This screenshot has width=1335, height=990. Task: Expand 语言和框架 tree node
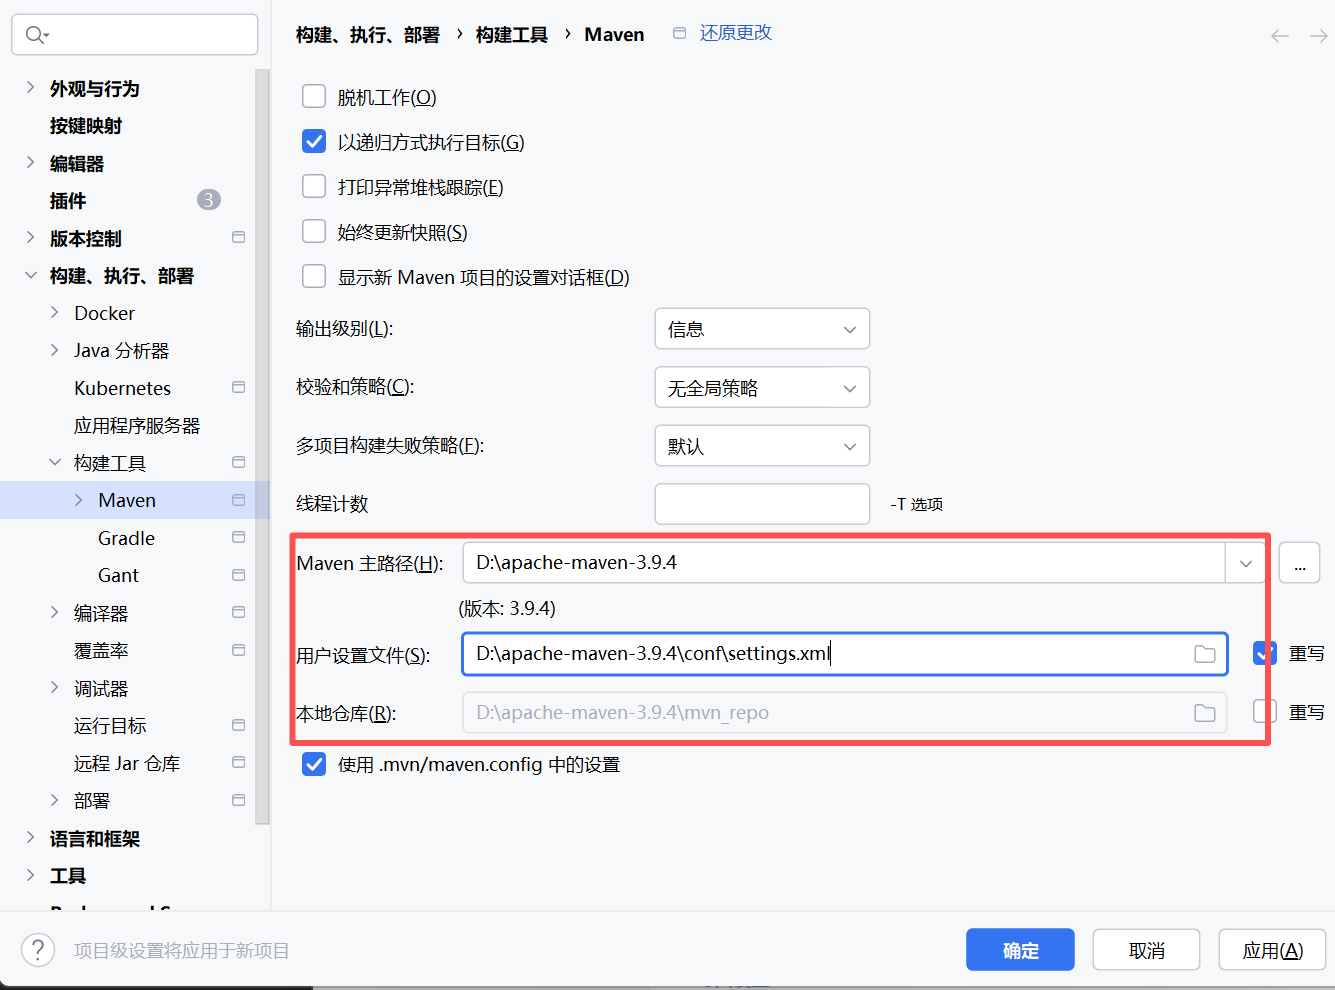[x=30, y=837]
